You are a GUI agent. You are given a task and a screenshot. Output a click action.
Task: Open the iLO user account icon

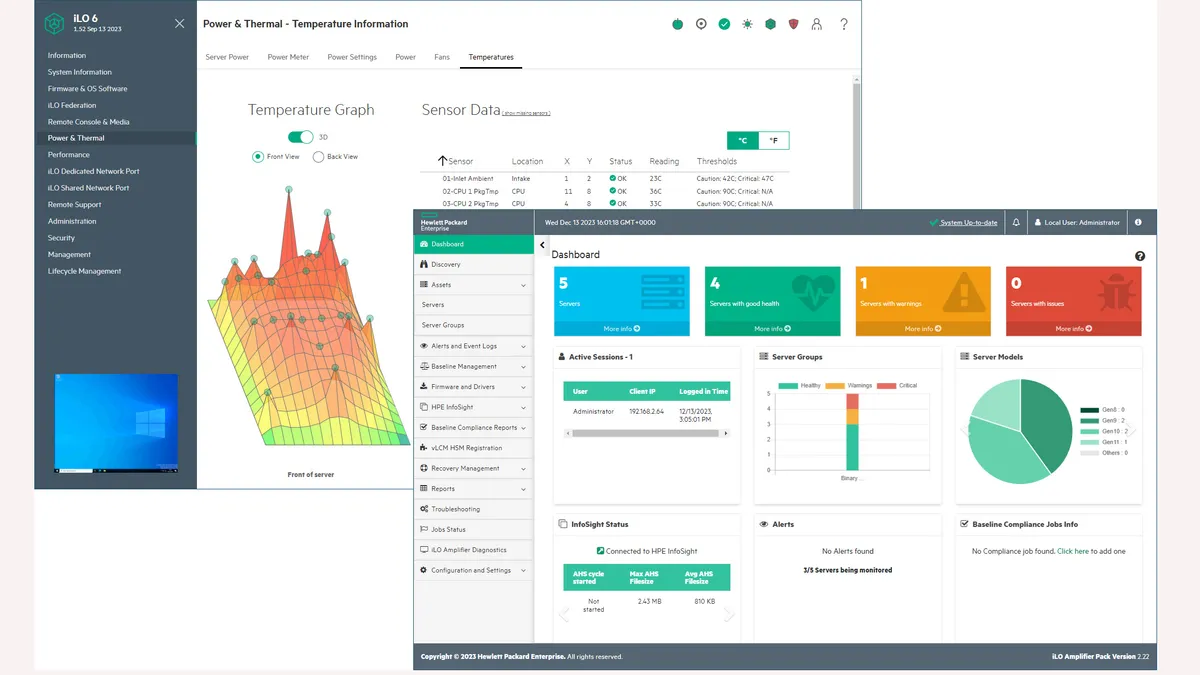(818, 24)
